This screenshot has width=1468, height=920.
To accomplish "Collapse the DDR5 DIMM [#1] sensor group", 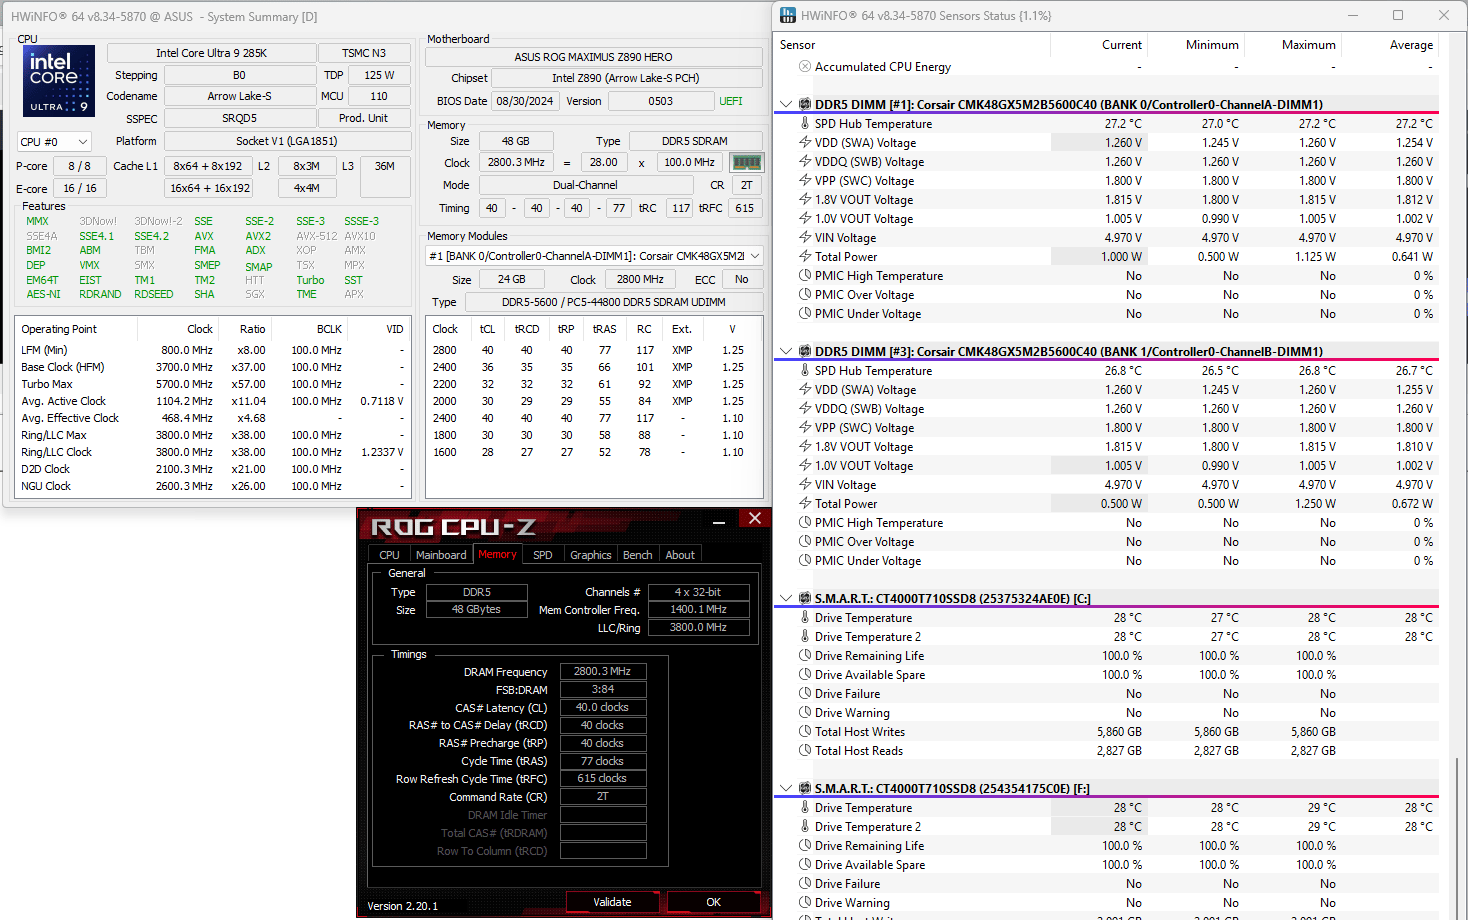I will [x=786, y=104].
